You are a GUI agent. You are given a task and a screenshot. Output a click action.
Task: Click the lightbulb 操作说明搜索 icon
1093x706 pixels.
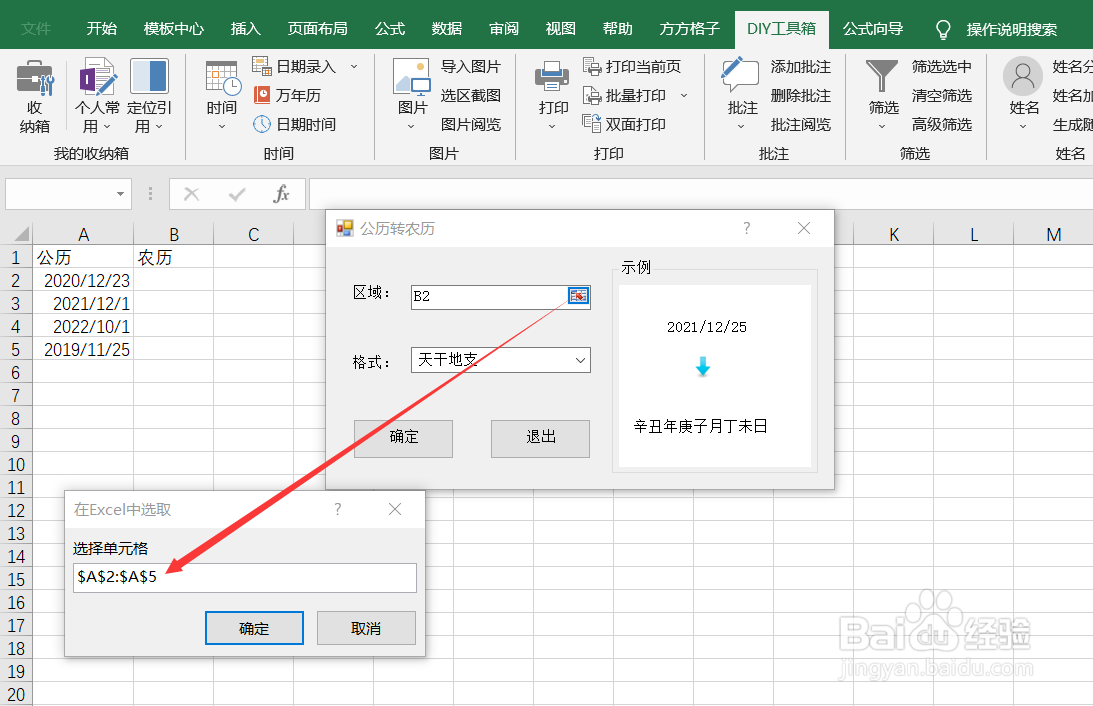942,29
